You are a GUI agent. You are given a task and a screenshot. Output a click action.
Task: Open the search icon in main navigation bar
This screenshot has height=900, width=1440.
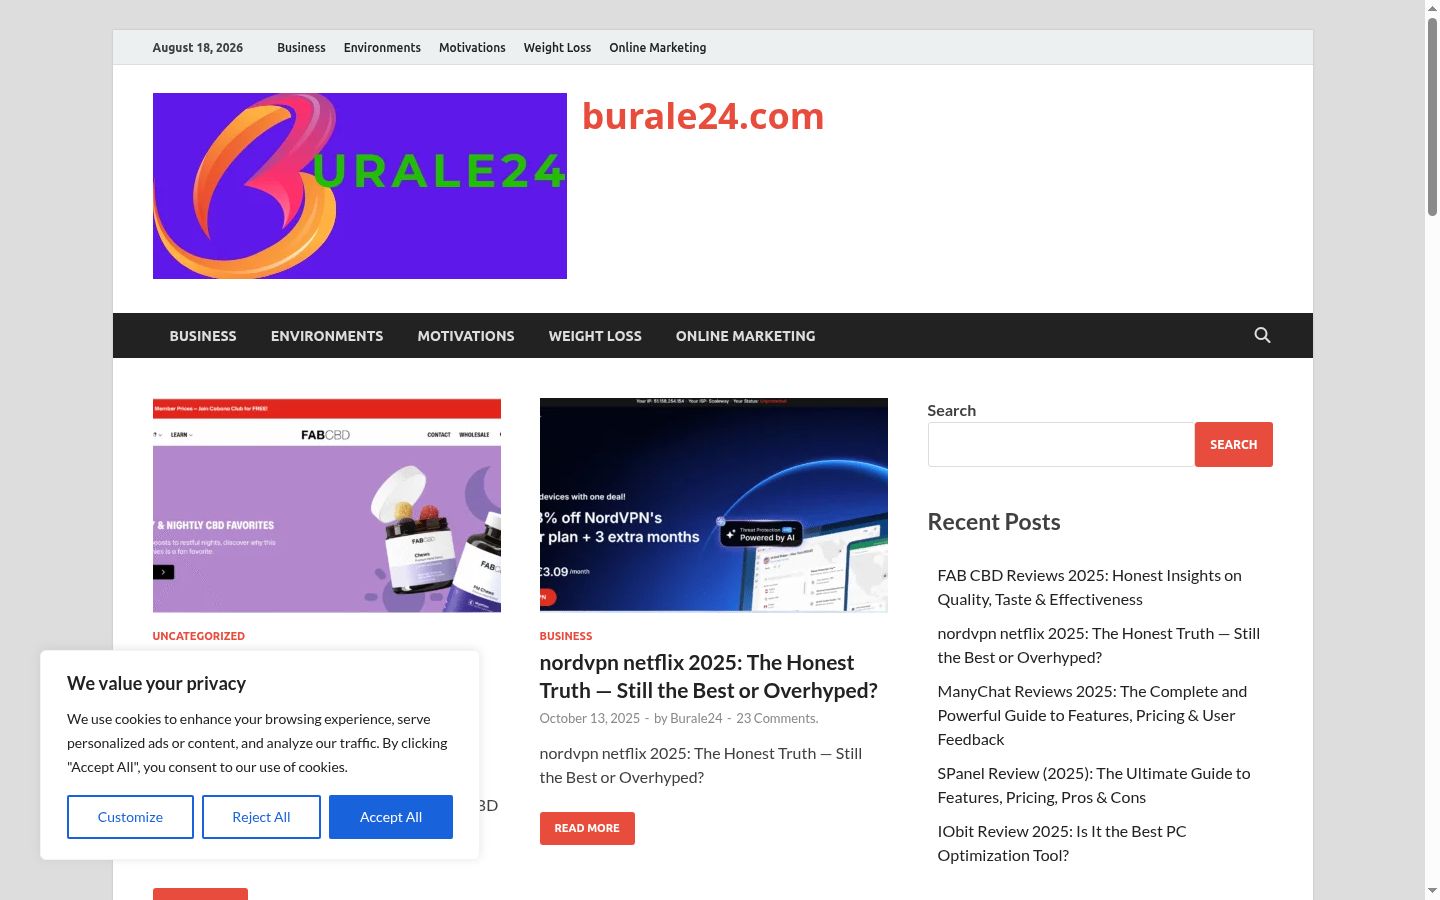tap(1262, 335)
